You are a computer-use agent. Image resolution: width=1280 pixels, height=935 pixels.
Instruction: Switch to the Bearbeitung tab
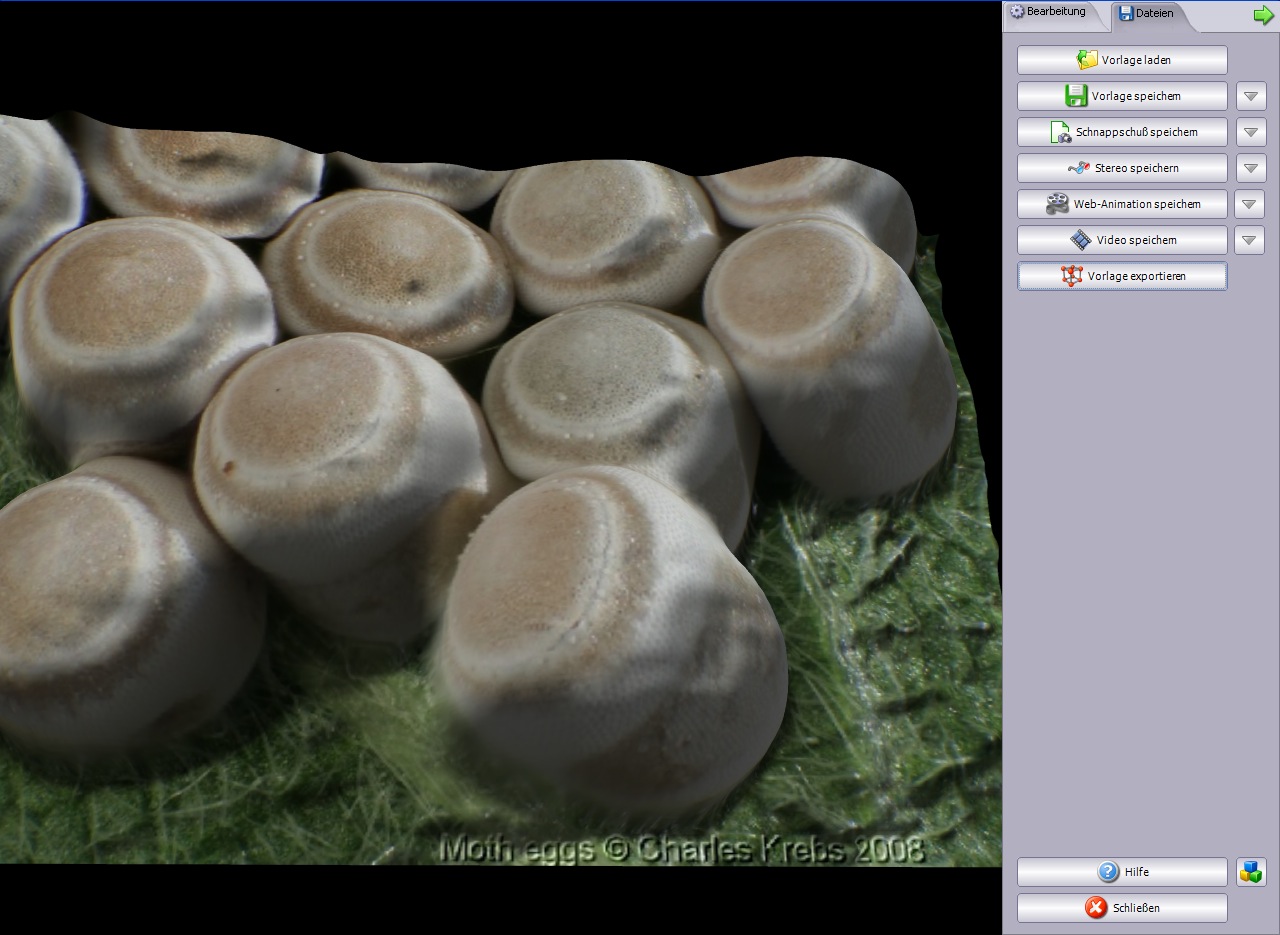pos(1055,13)
